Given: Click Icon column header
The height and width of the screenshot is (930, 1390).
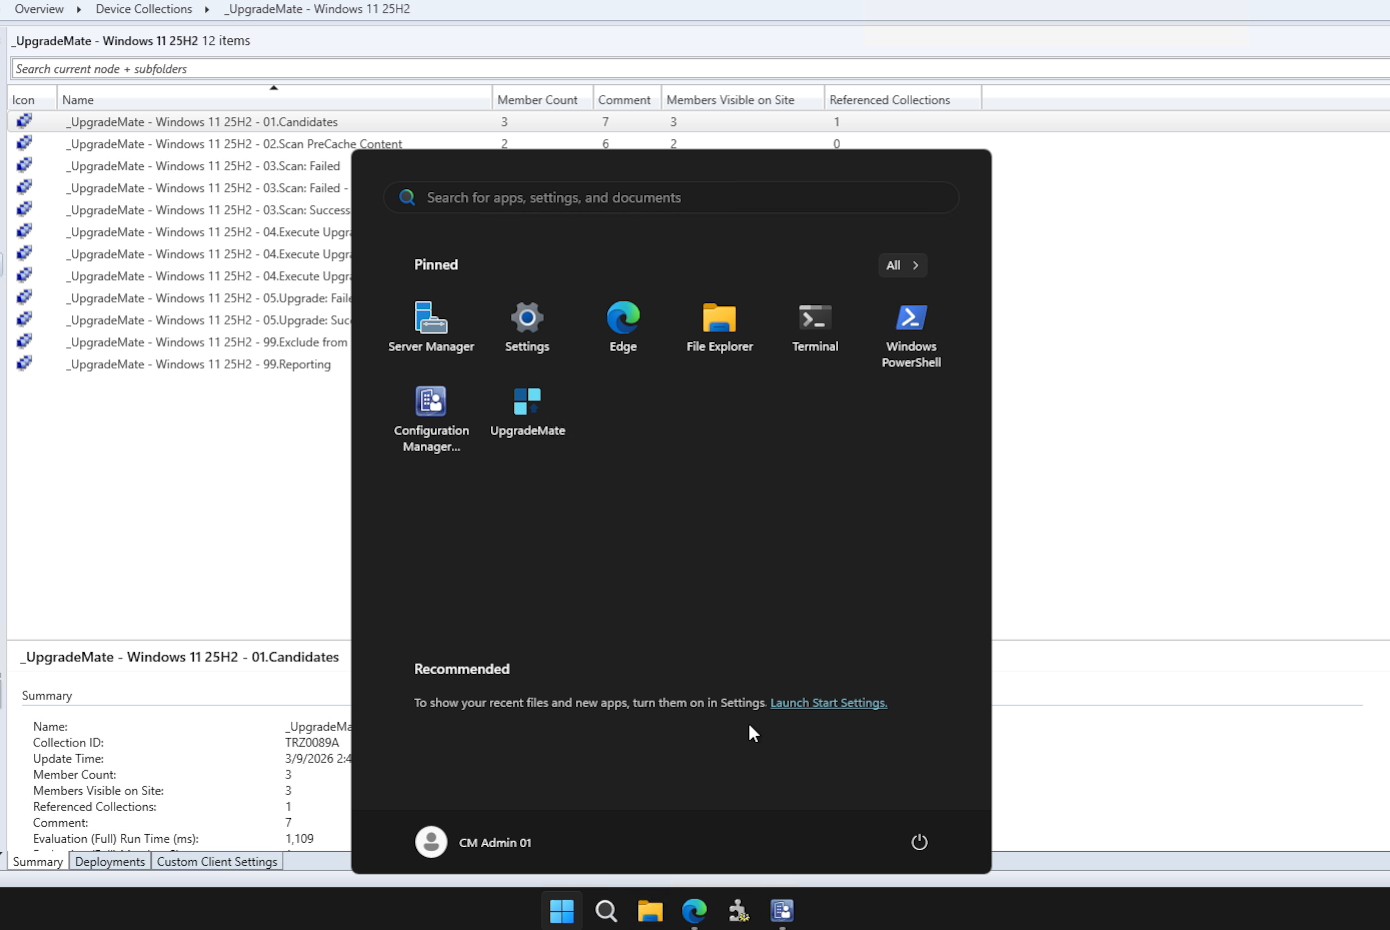Looking at the screenshot, I should [x=32, y=99].
